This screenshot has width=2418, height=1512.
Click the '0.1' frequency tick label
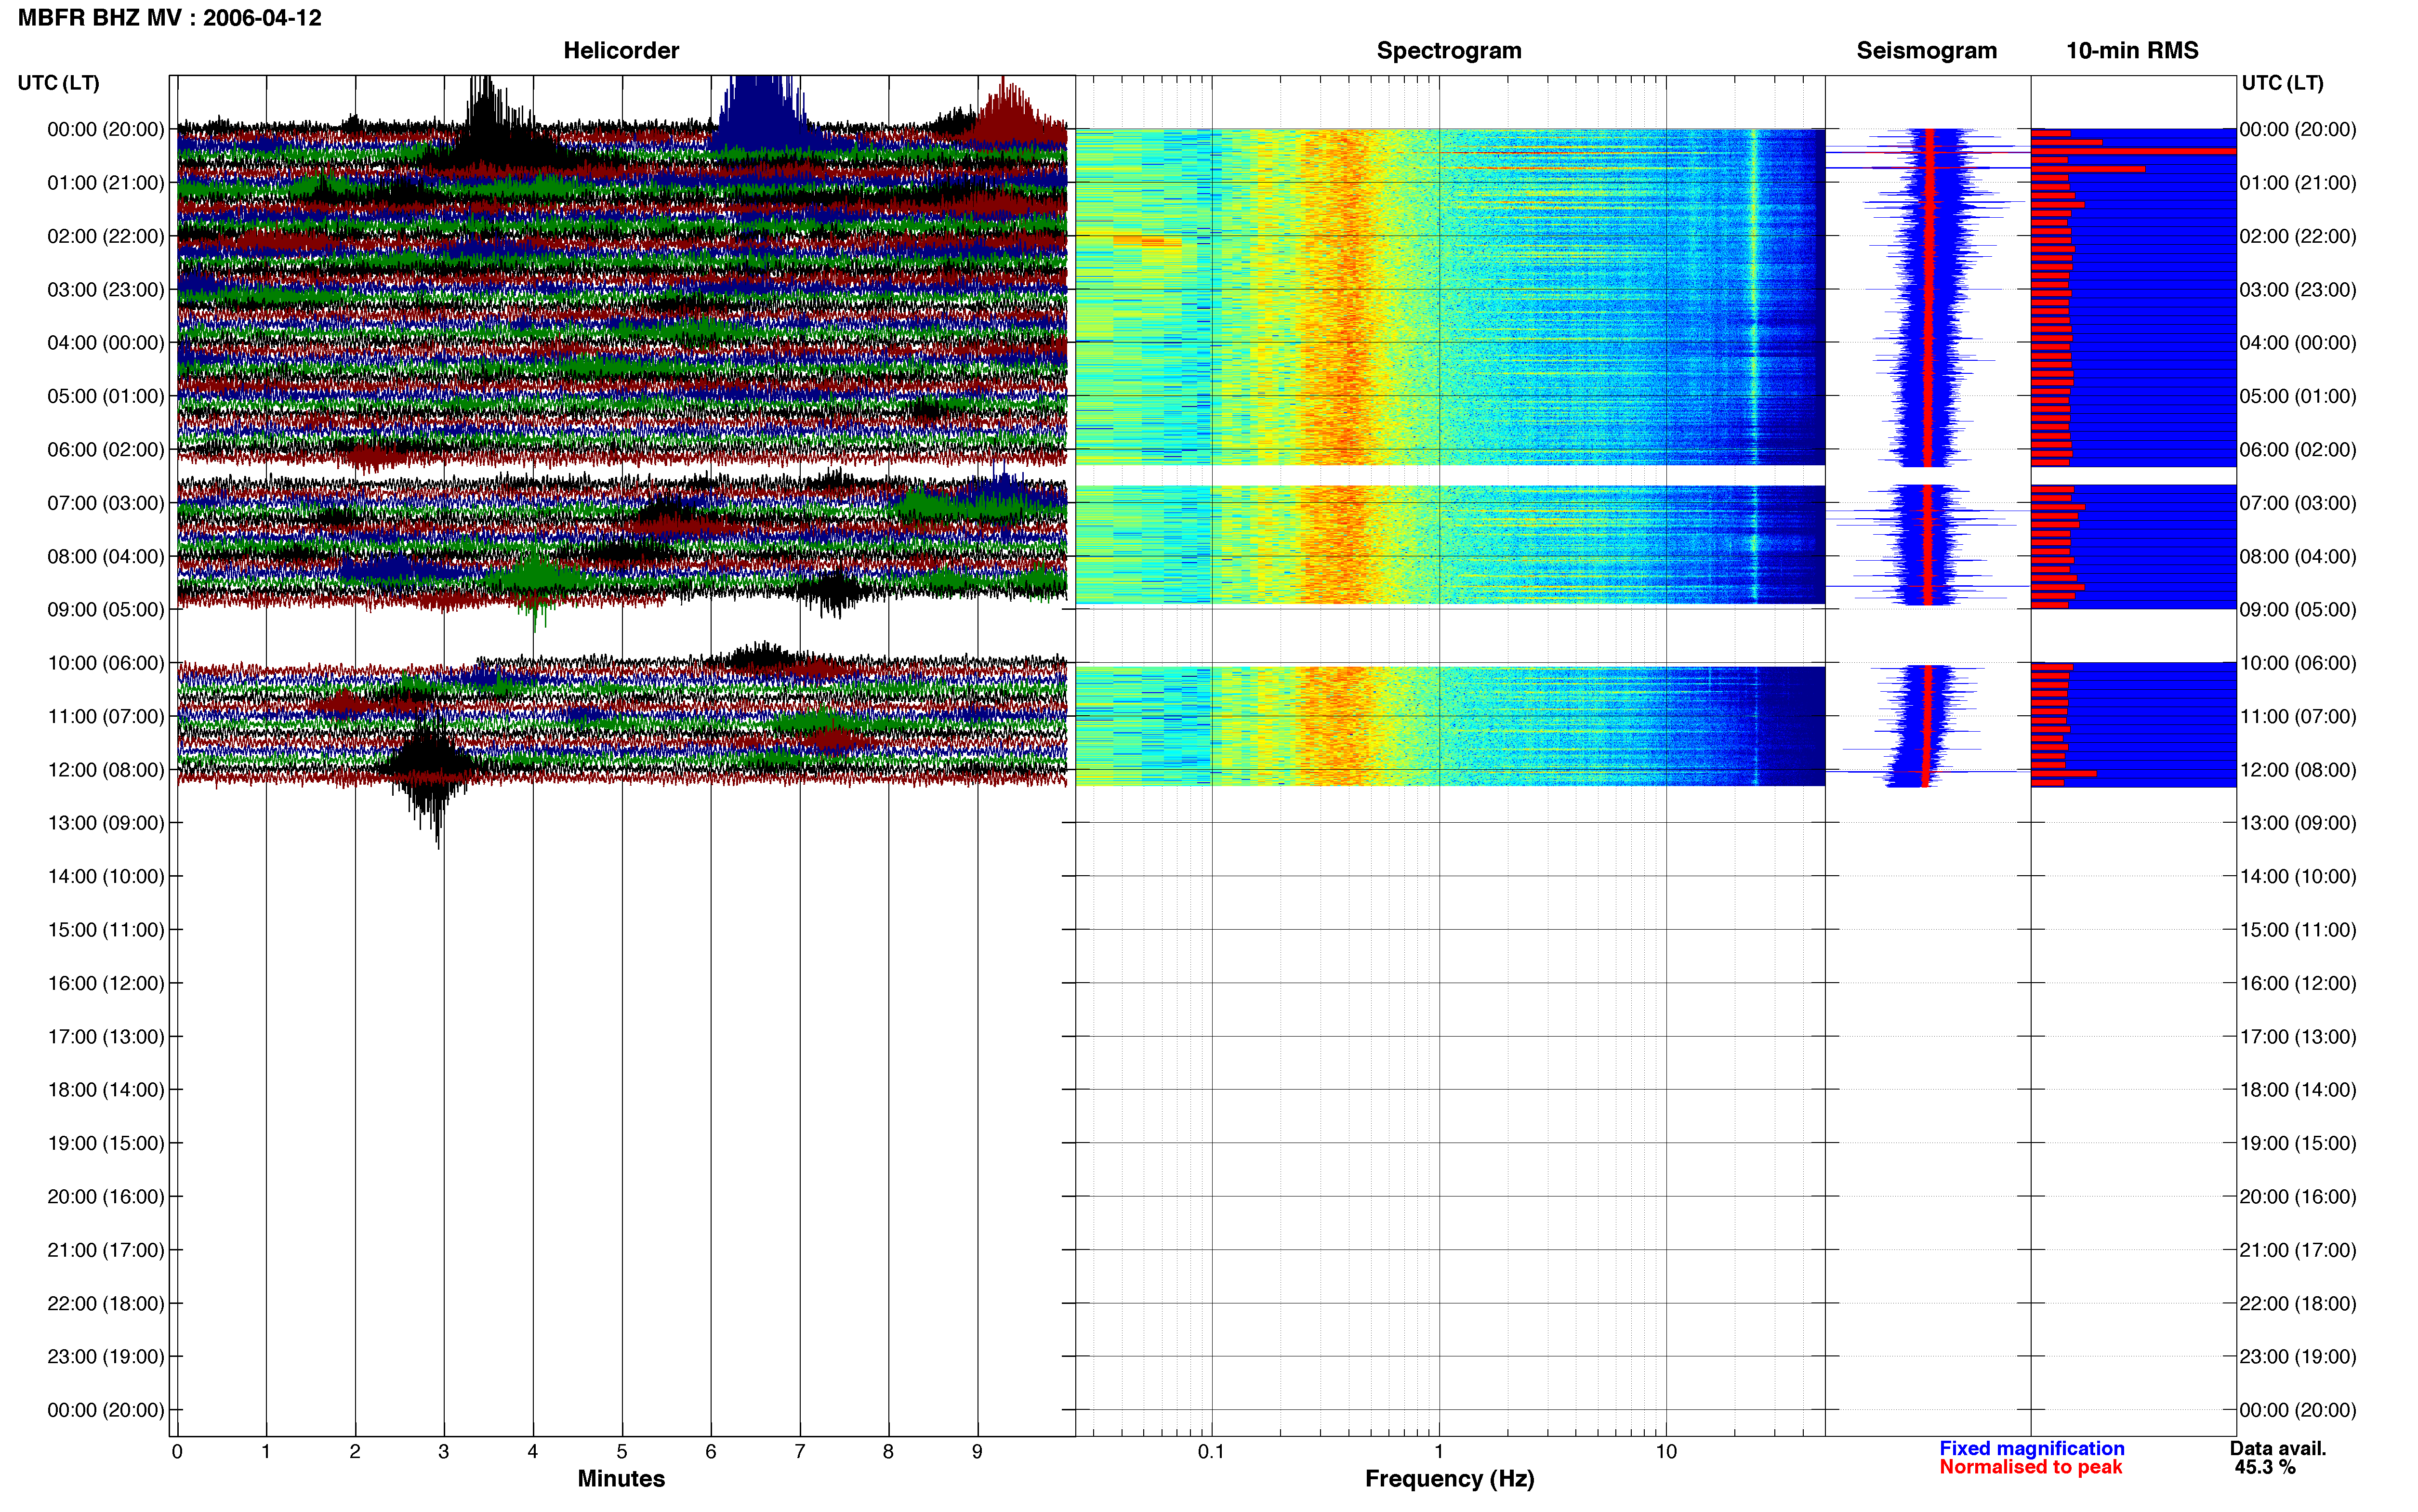tap(1211, 1451)
